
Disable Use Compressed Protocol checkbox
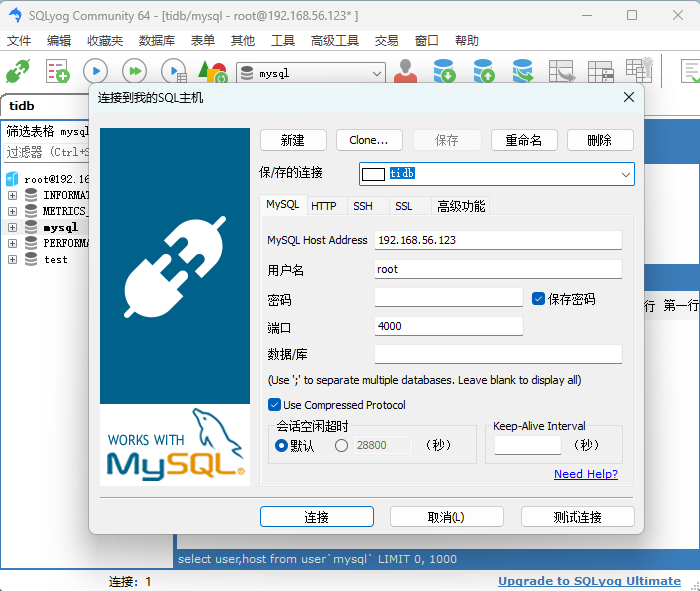point(274,405)
